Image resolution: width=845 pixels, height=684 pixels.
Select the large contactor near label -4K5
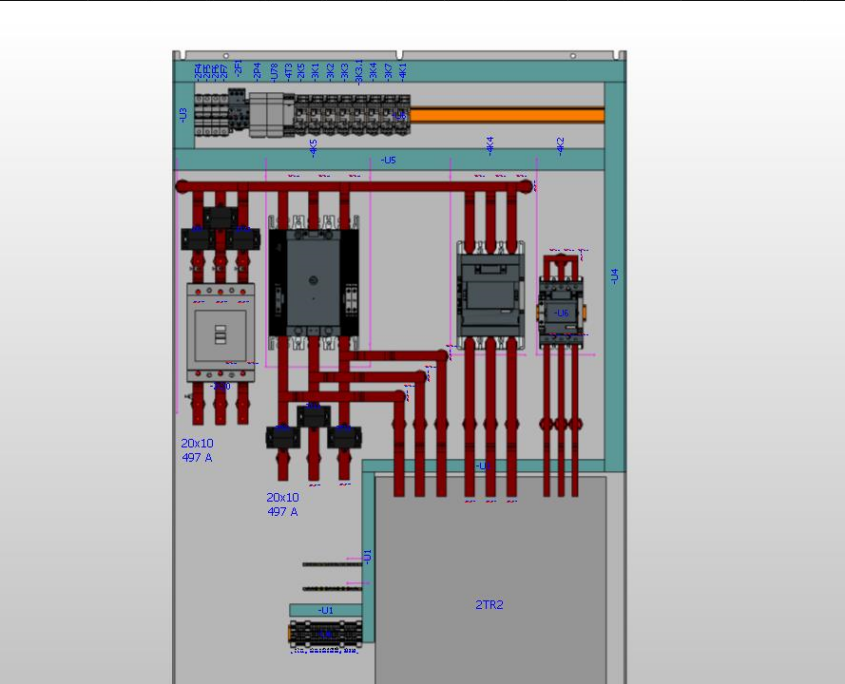pos(312,280)
